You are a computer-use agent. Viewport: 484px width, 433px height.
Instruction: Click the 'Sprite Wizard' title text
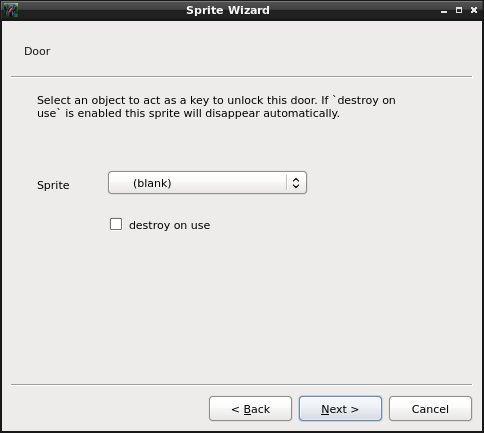(228, 10)
